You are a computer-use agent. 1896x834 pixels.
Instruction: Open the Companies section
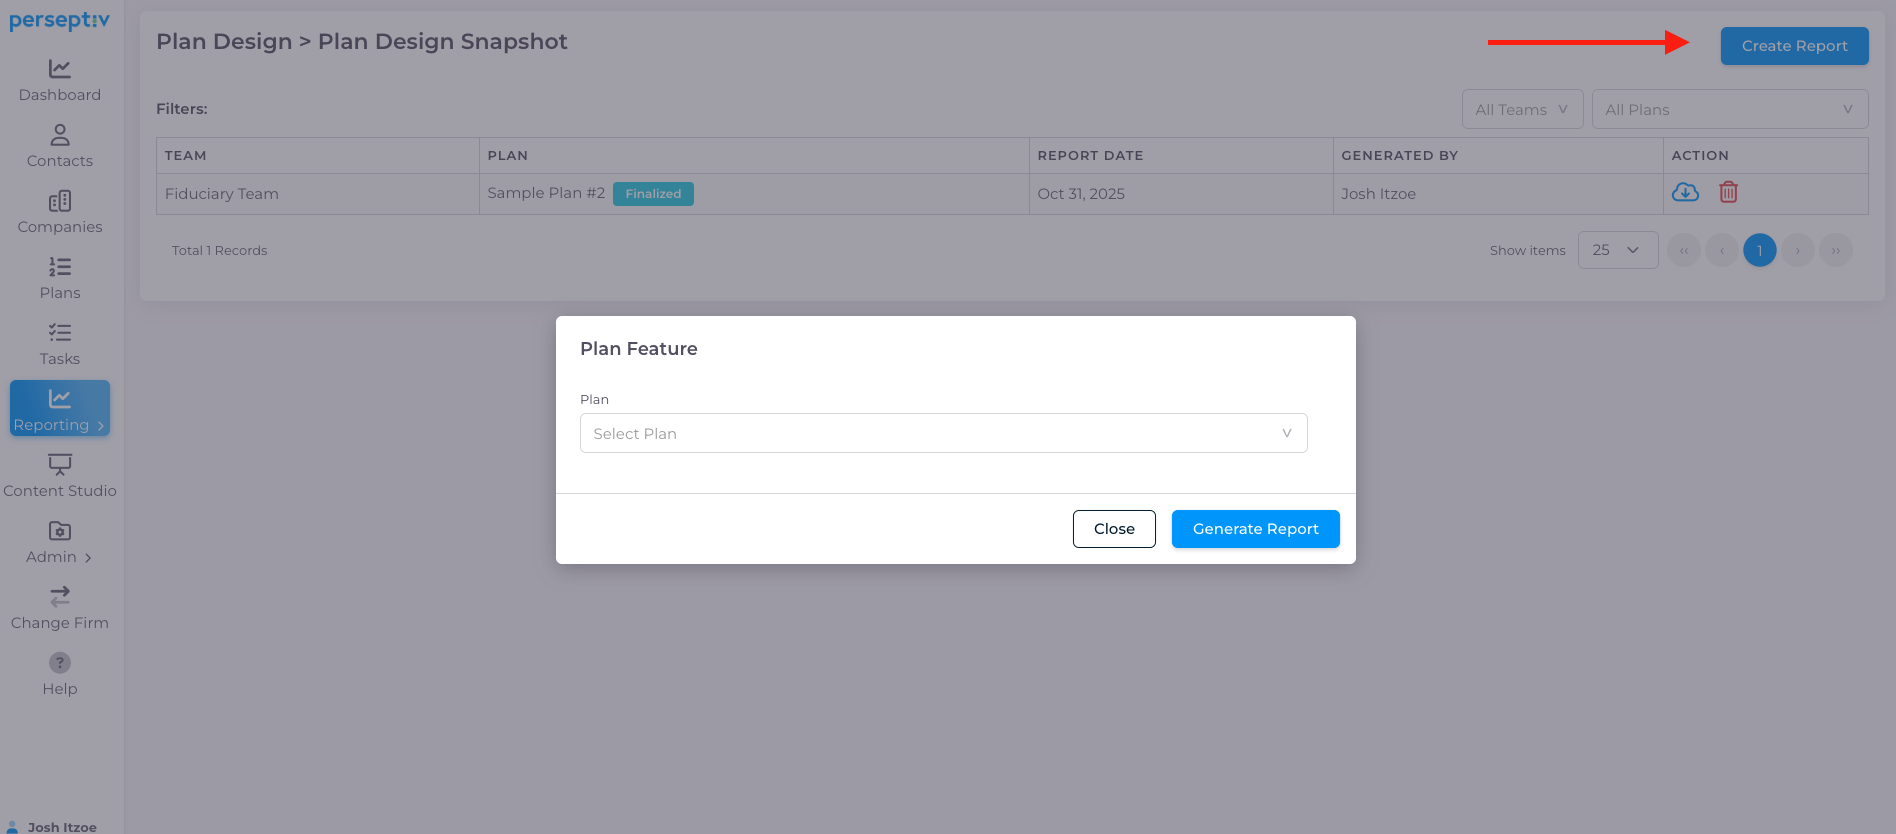click(x=60, y=212)
